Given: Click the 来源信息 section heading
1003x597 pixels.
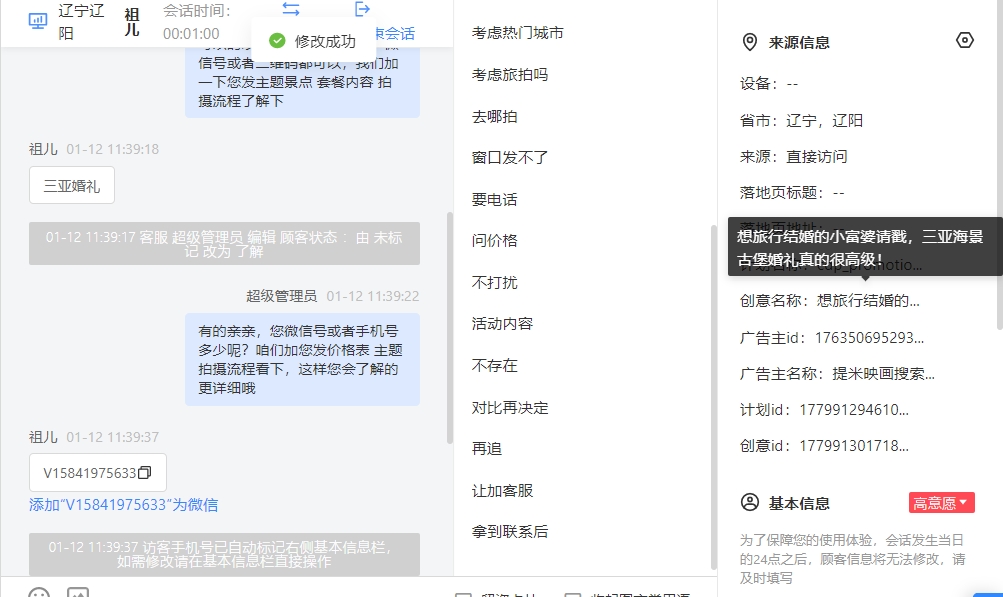Looking at the screenshot, I should pos(799,43).
